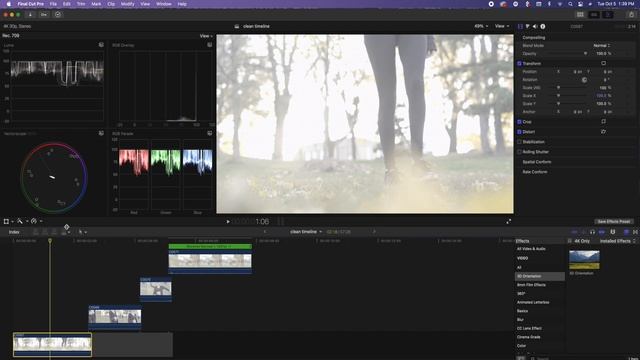Viewport: 640px width, 360px height.
Task: Select the Blur effects category
Action: click(520, 320)
